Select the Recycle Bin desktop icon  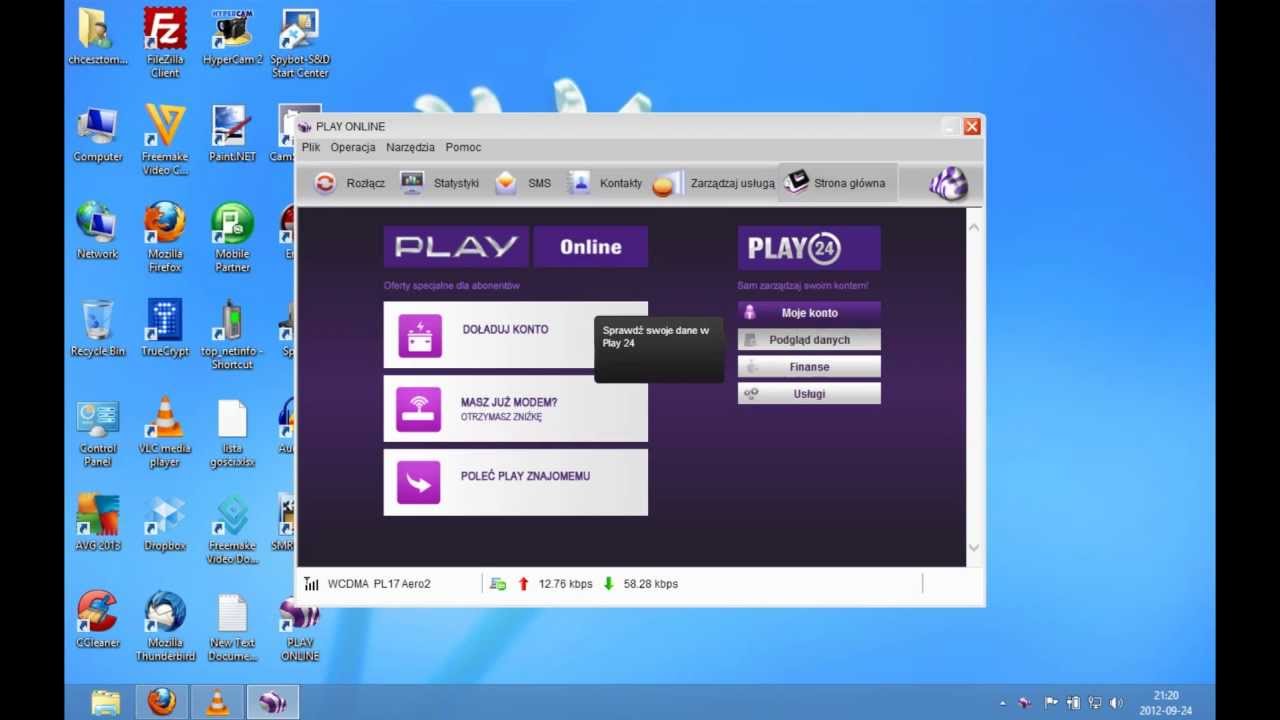(x=98, y=329)
